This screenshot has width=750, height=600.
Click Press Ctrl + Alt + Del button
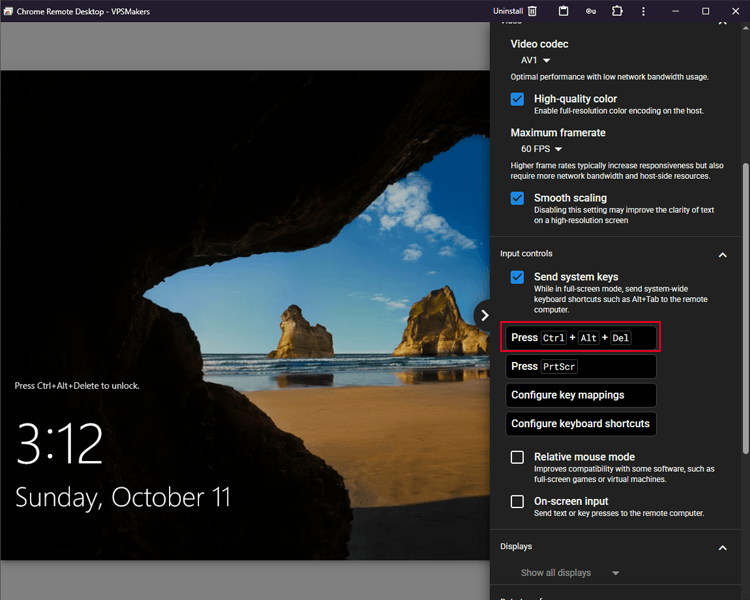coord(581,338)
